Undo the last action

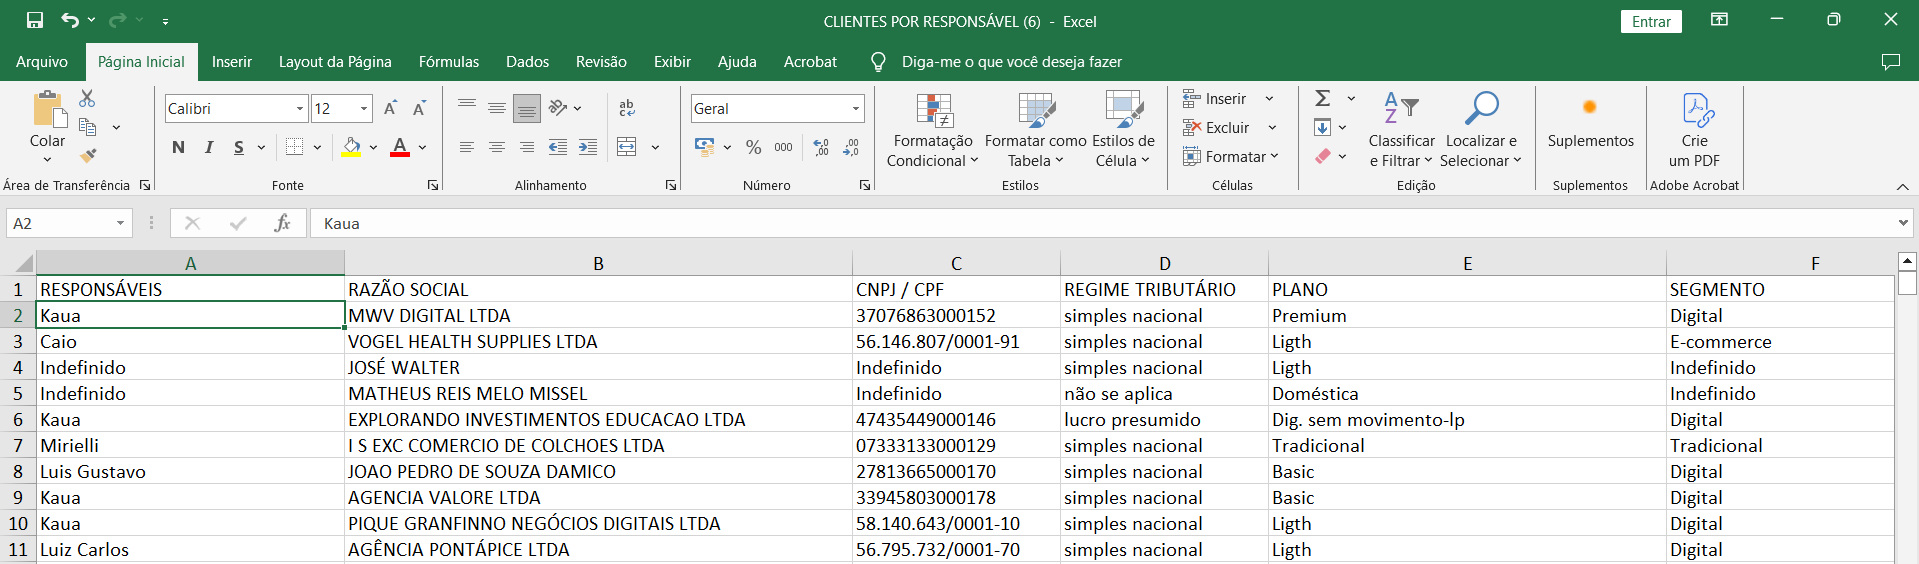(x=70, y=20)
